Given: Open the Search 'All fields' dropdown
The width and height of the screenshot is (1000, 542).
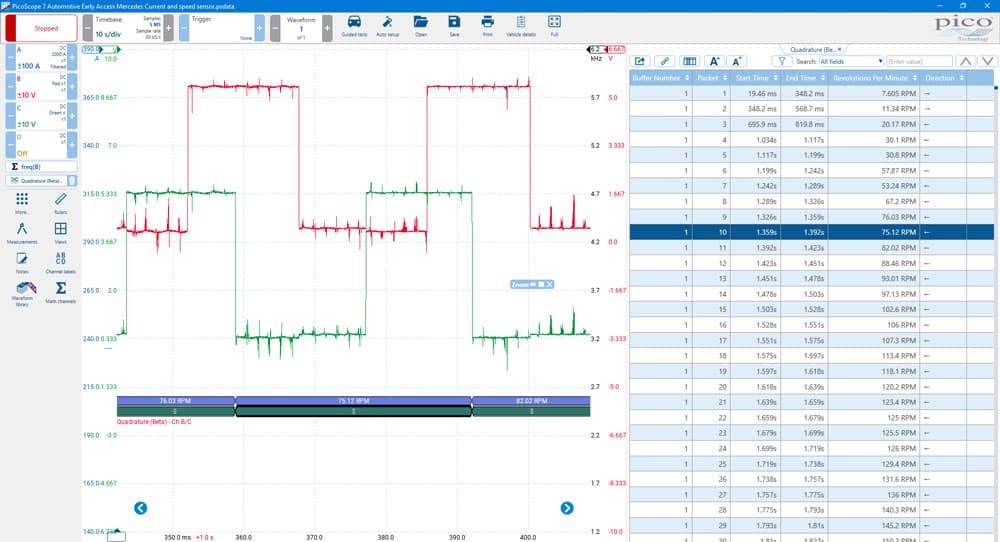Looking at the screenshot, I should pyautogui.click(x=851, y=61).
